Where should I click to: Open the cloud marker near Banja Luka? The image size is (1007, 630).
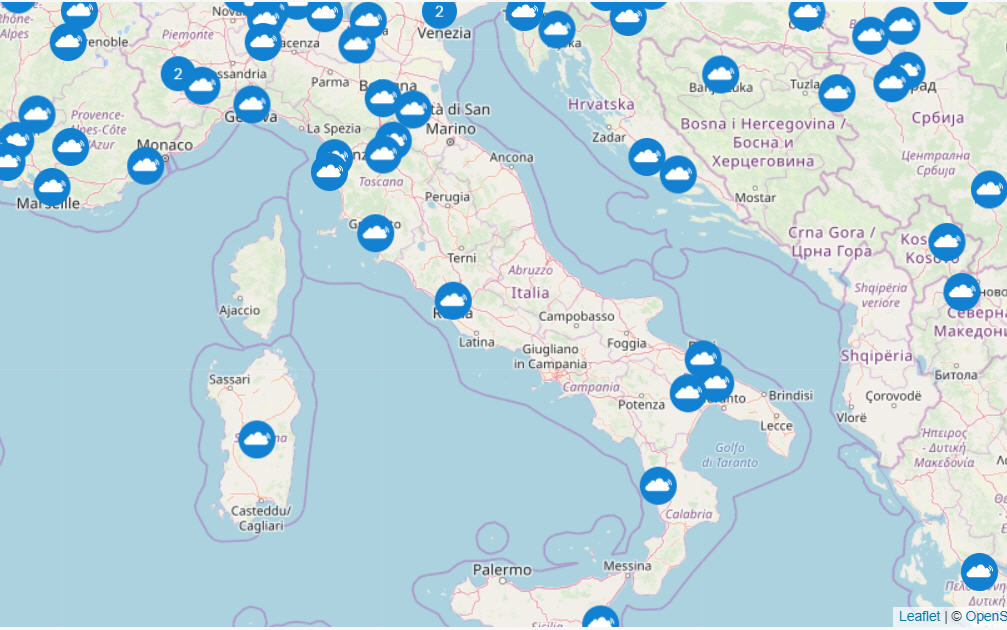point(721,74)
